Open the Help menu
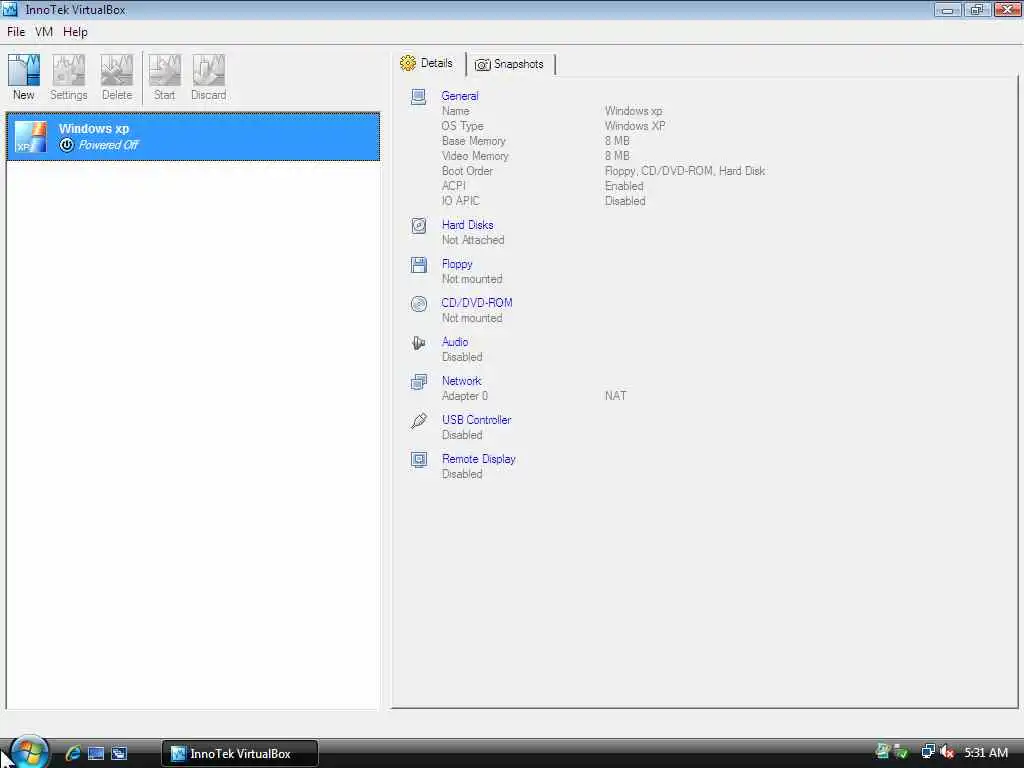This screenshot has height=768, width=1024. 75,32
